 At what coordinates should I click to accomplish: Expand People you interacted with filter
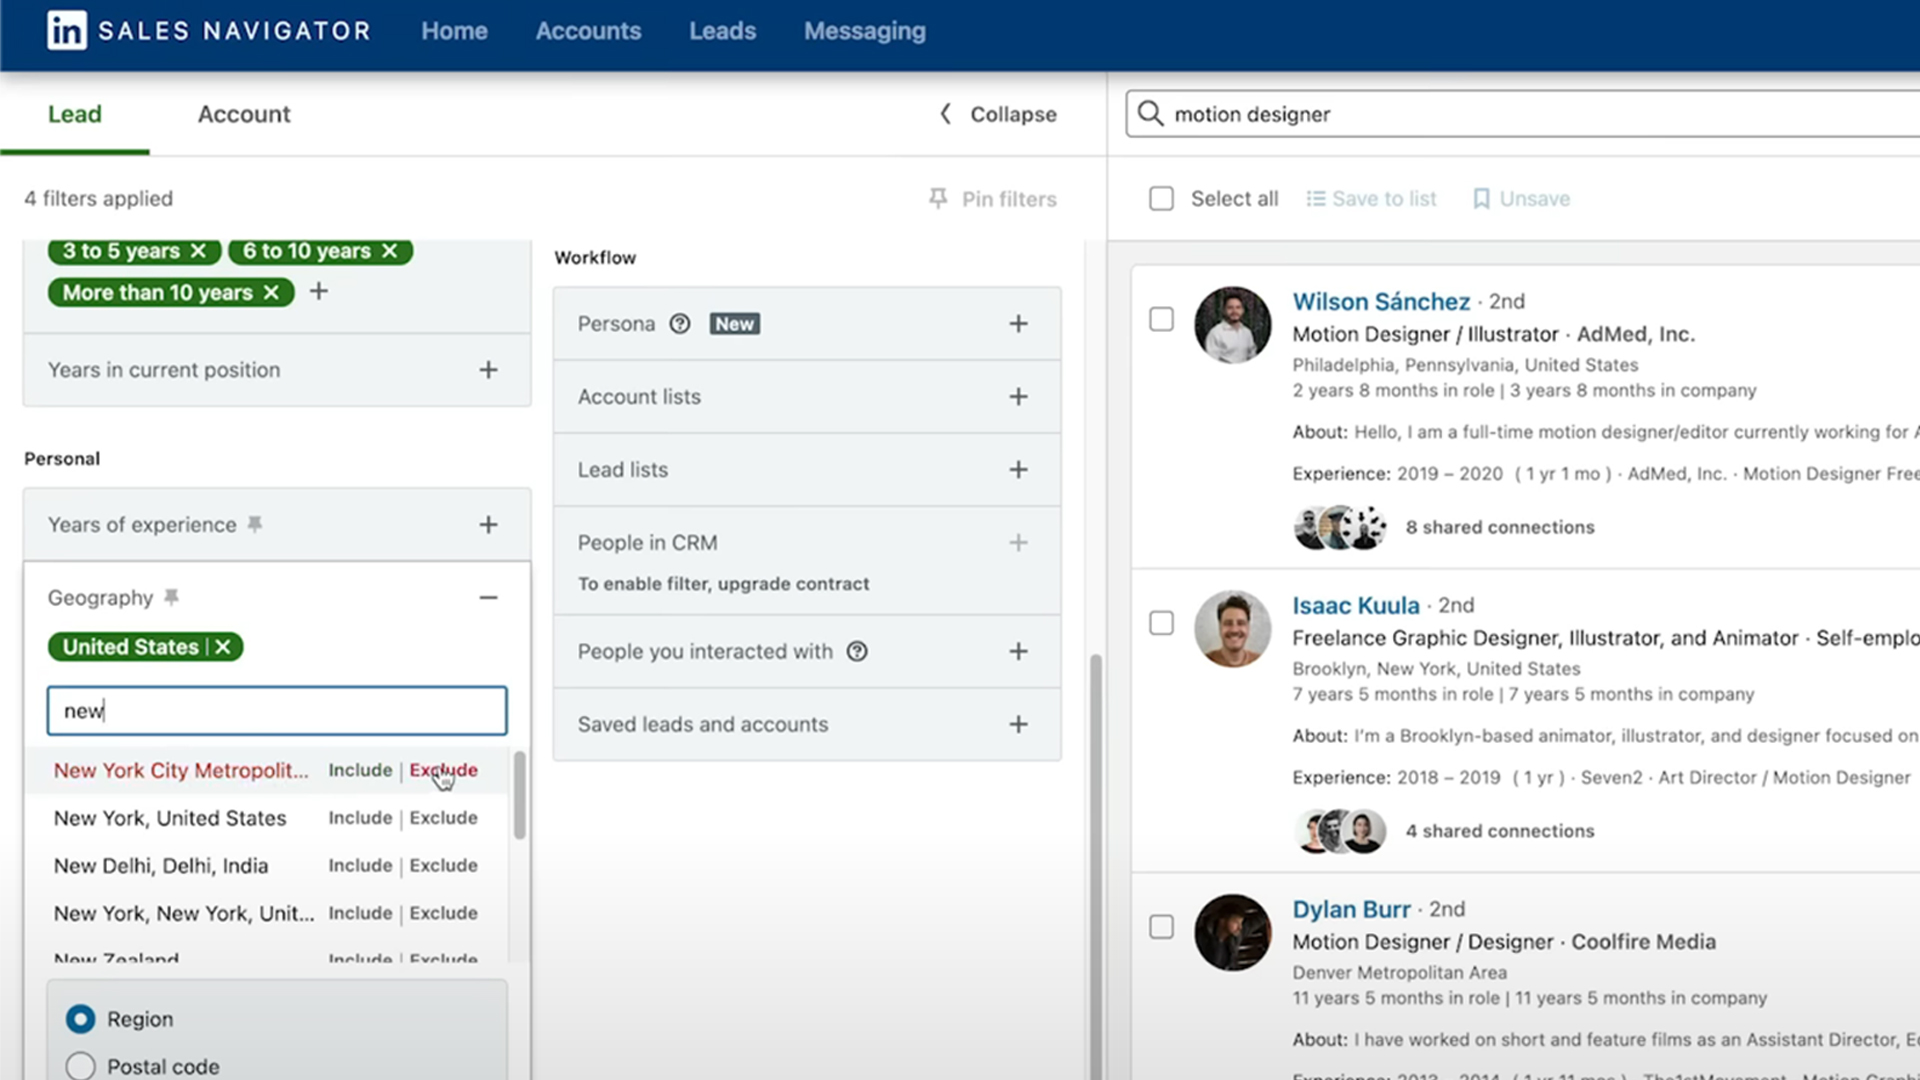[x=1018, y=651]
